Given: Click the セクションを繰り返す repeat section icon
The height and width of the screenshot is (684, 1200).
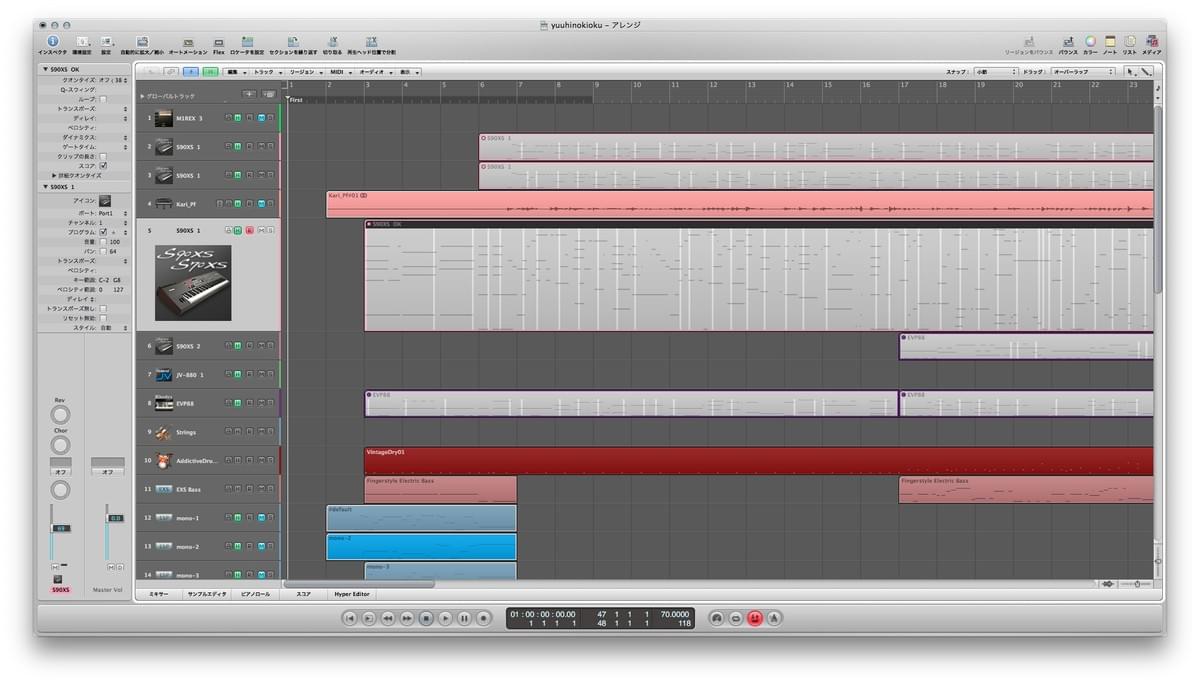Looking at the screenshot, I should click(x=292, y=42).
